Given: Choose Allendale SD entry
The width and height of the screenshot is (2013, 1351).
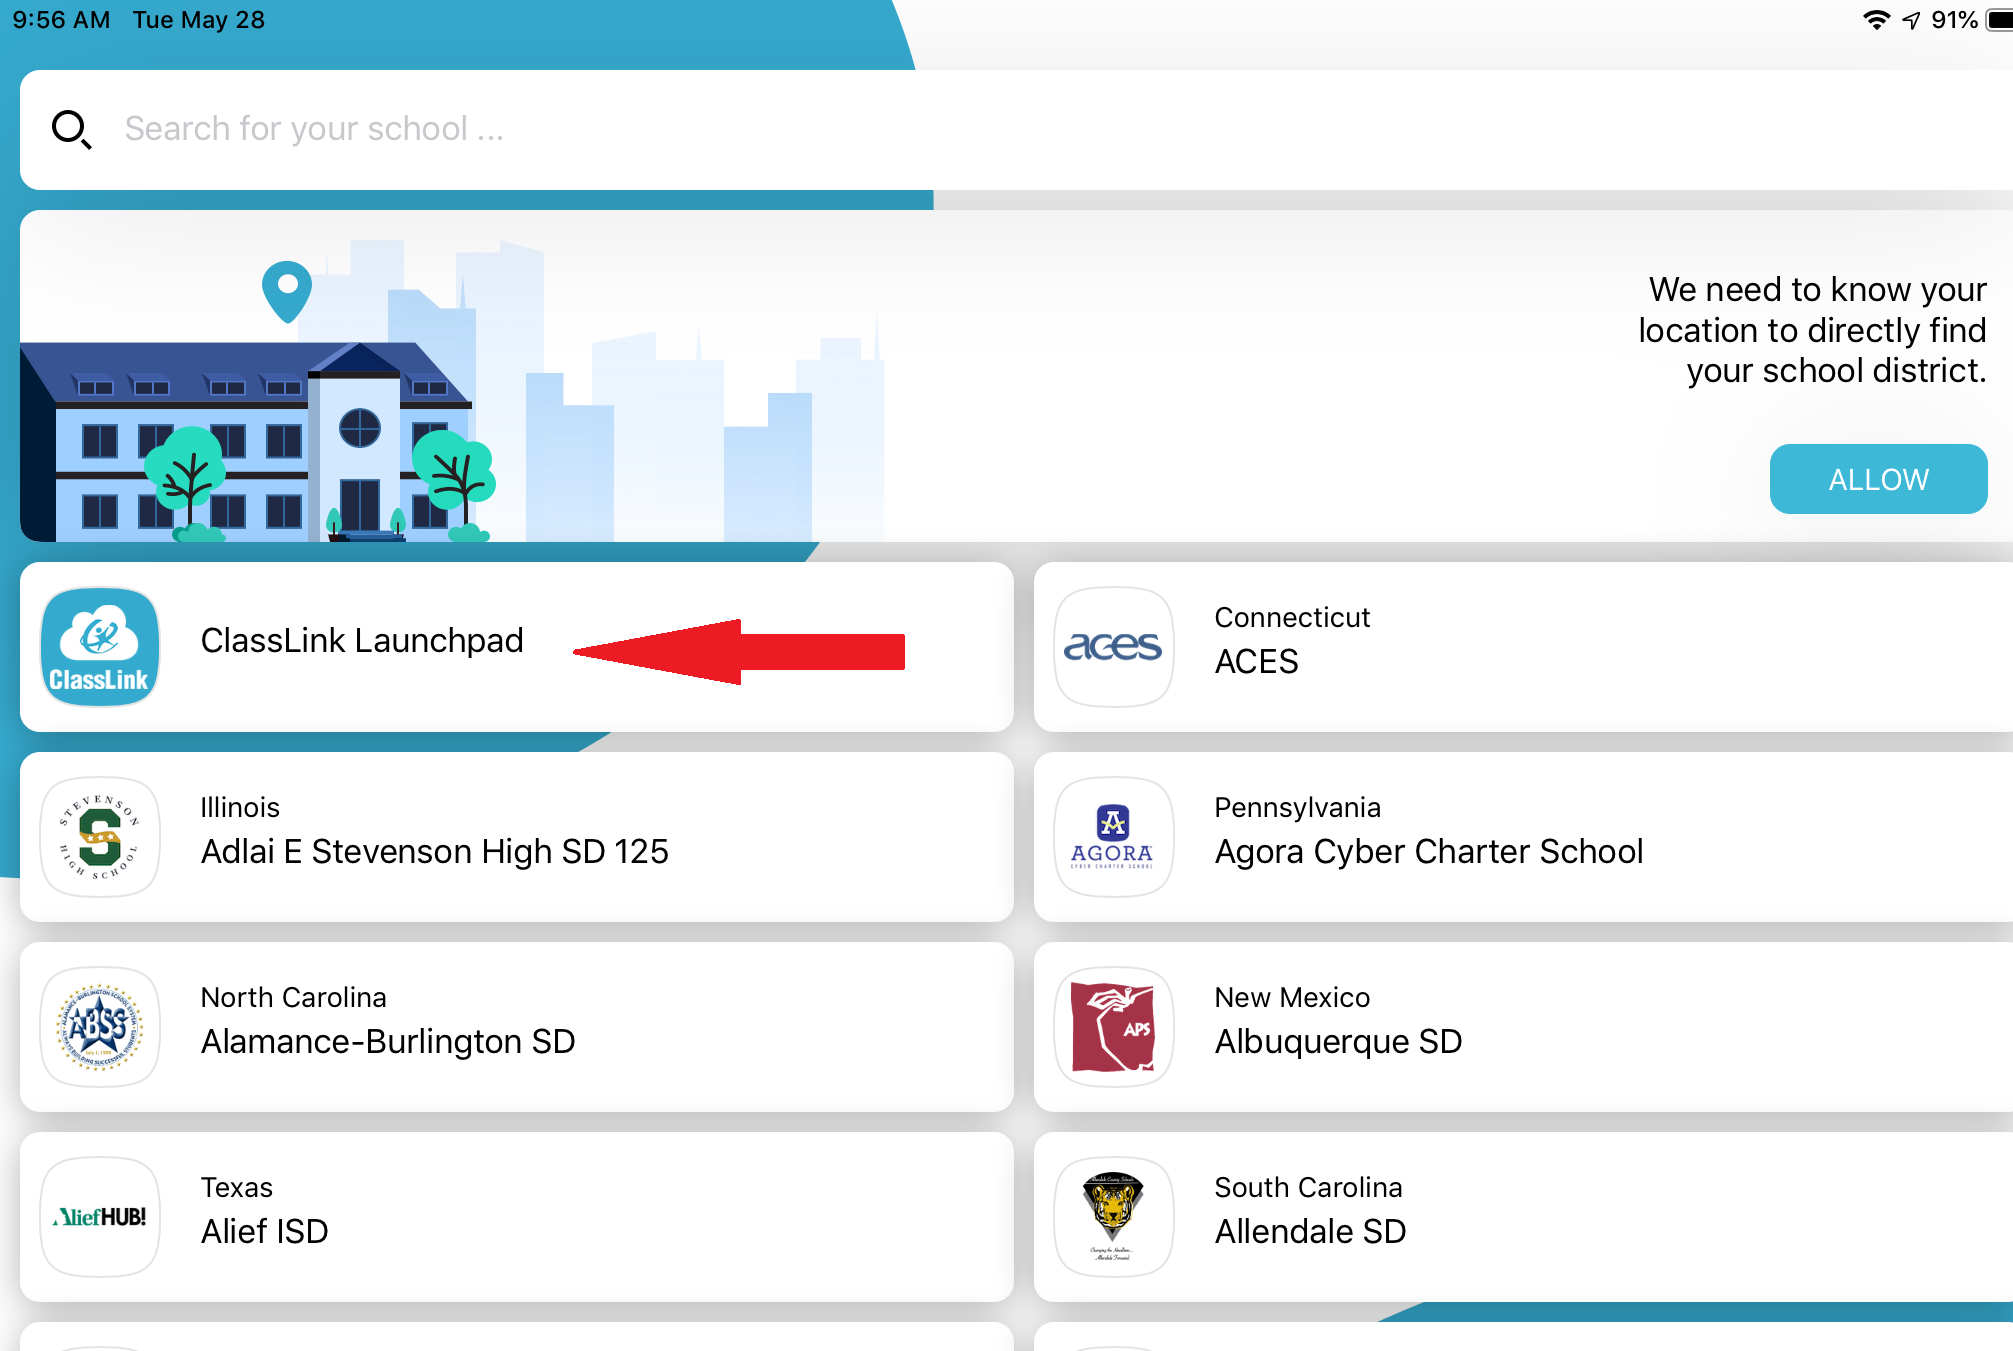Looking at the screenshot, I should tap(1523, 1217).
